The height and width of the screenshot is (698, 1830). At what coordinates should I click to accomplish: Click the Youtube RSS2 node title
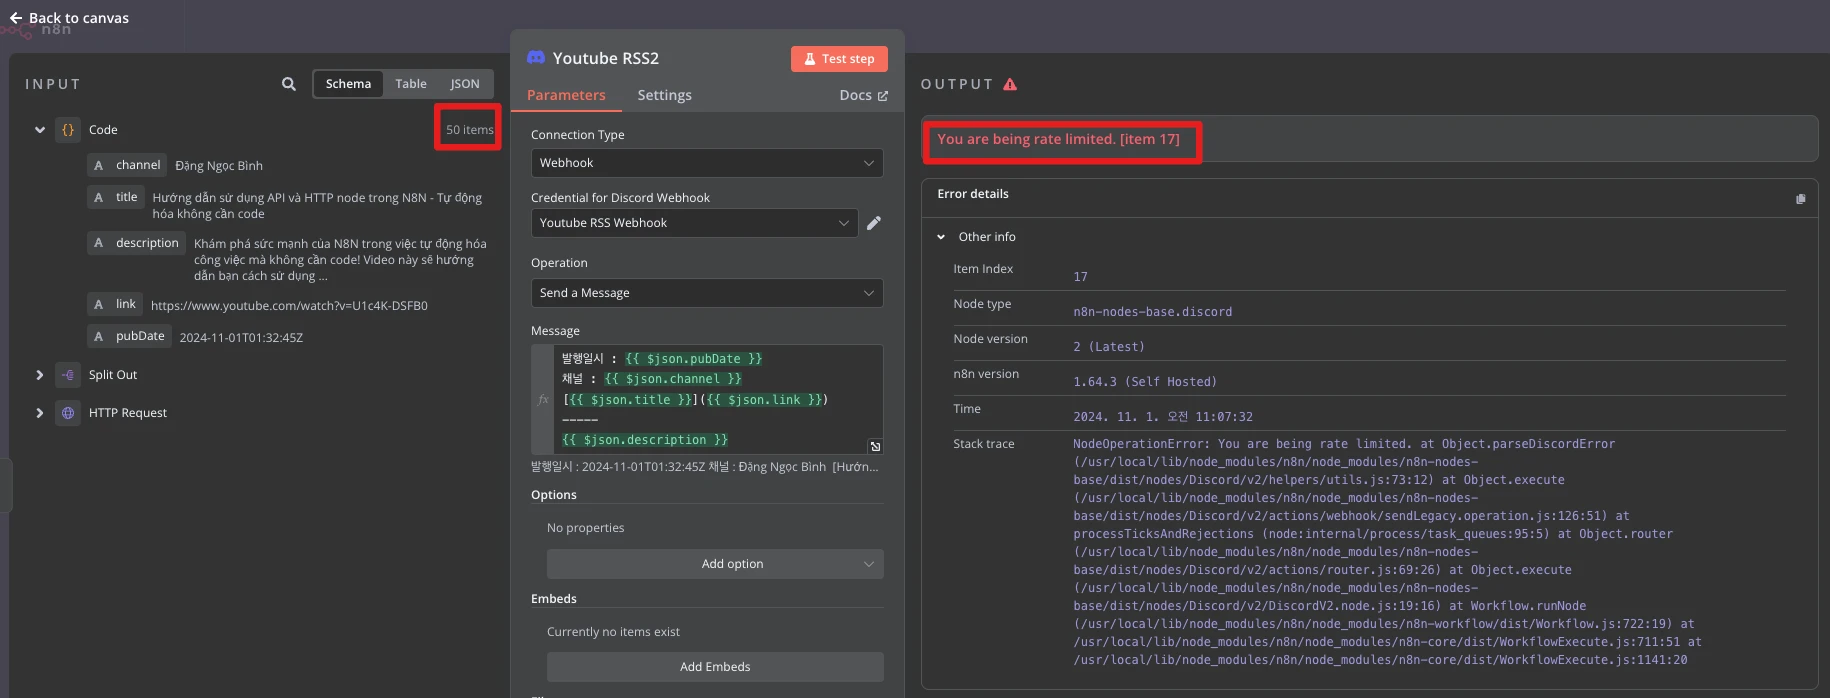coord(606,58)
